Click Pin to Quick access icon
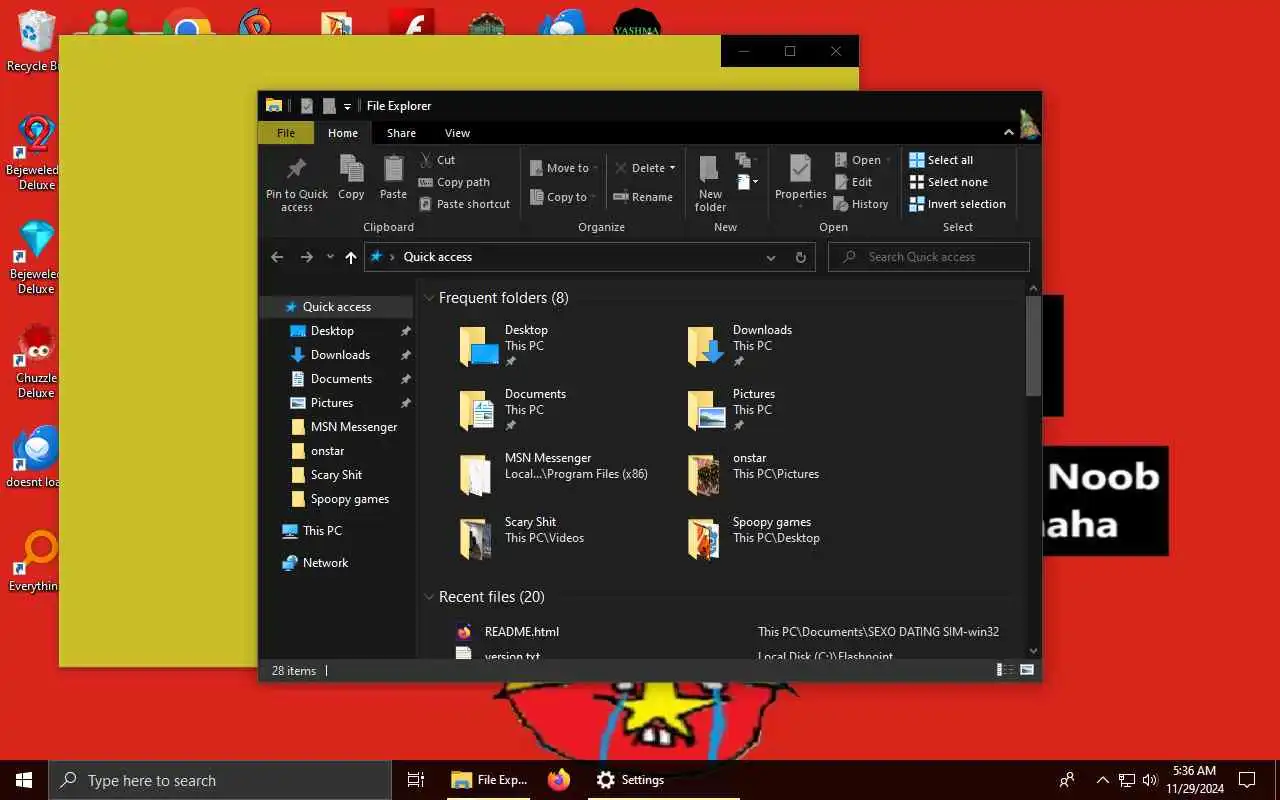 [297, 168]
